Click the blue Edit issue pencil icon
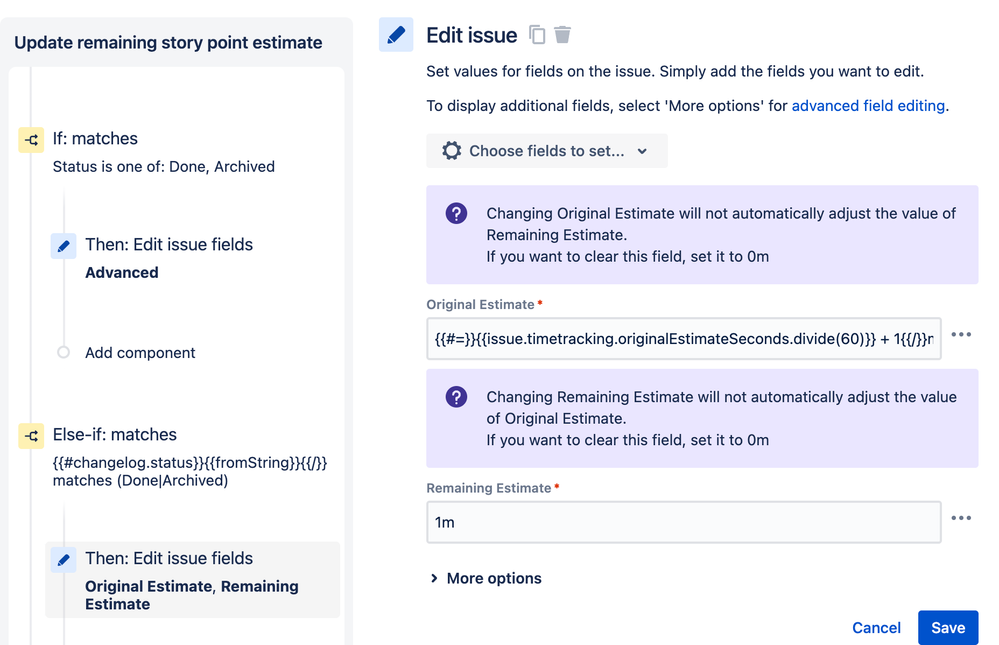999x645 pixels. (396, 35)
